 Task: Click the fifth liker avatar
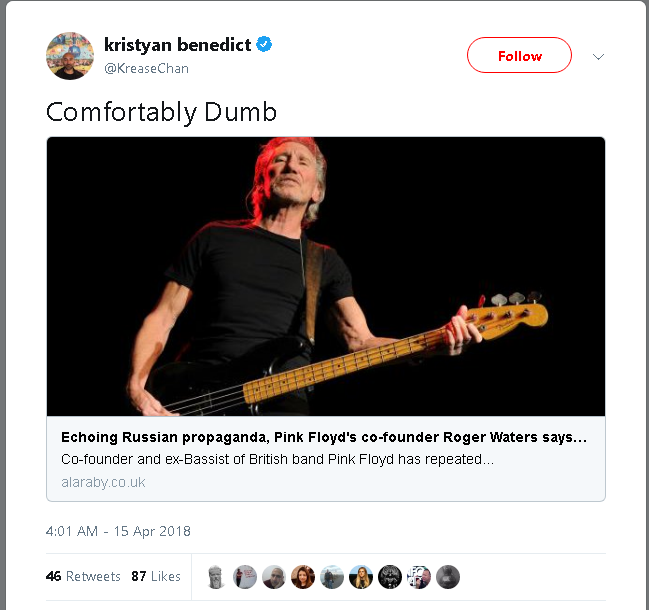click(x=332, y=576)
